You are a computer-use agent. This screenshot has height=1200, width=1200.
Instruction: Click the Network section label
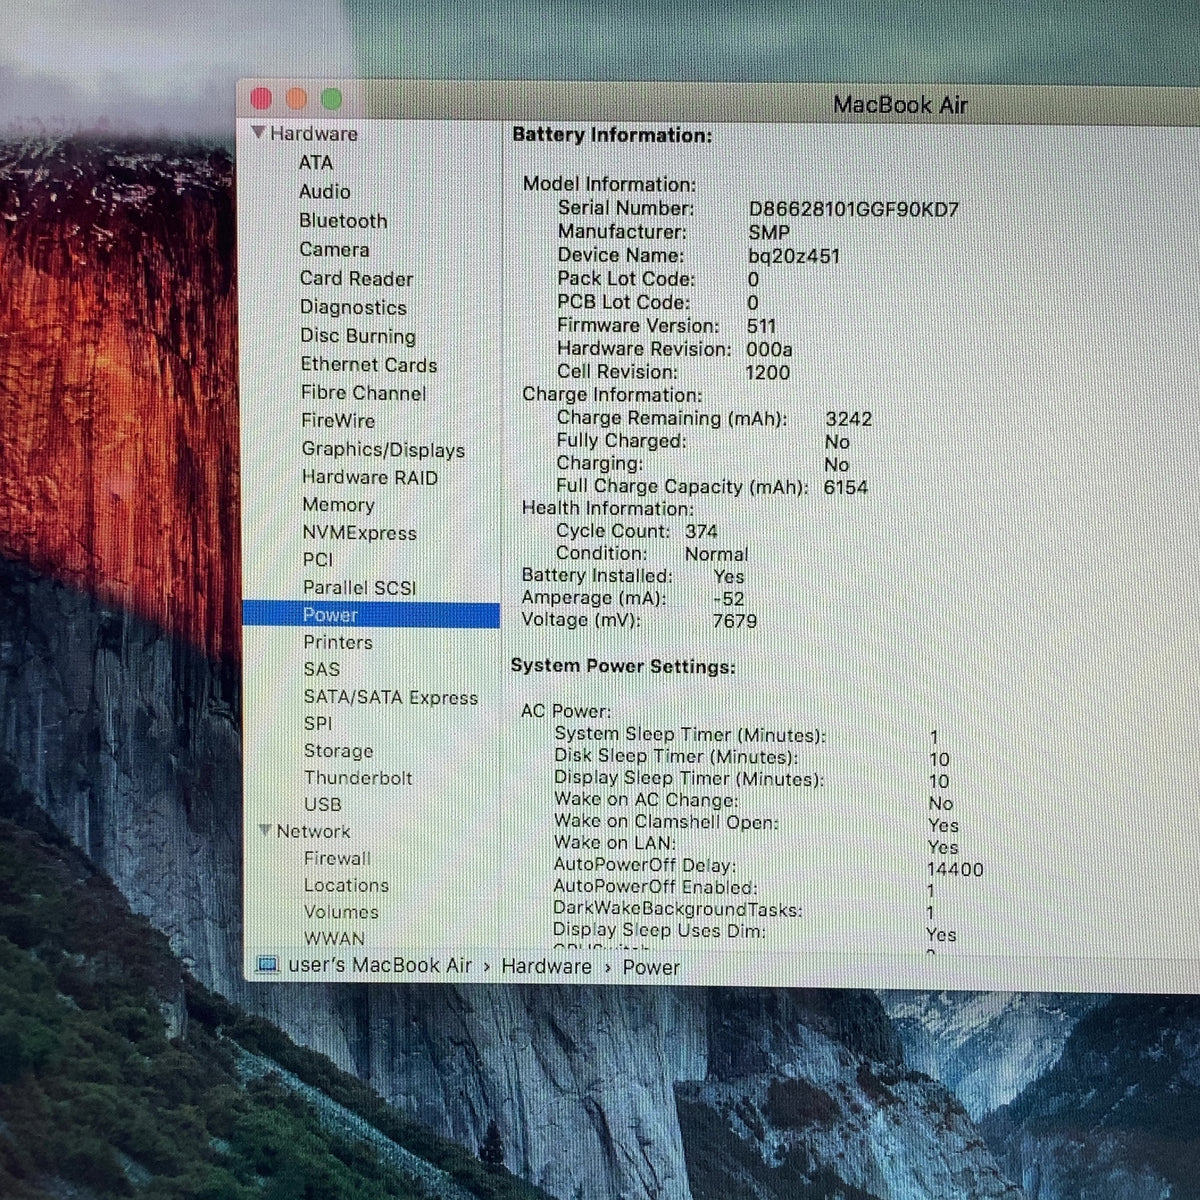pyautogui.click(x=313, y=831)
